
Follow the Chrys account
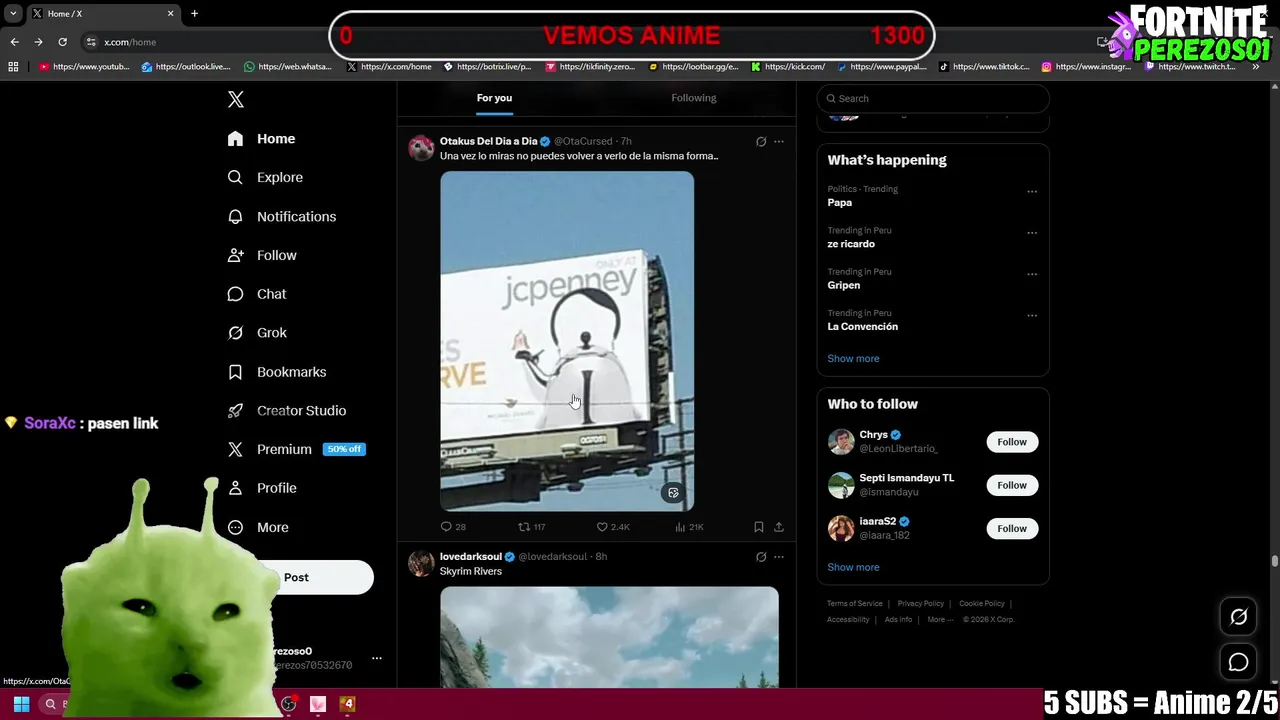point(1012,442)
